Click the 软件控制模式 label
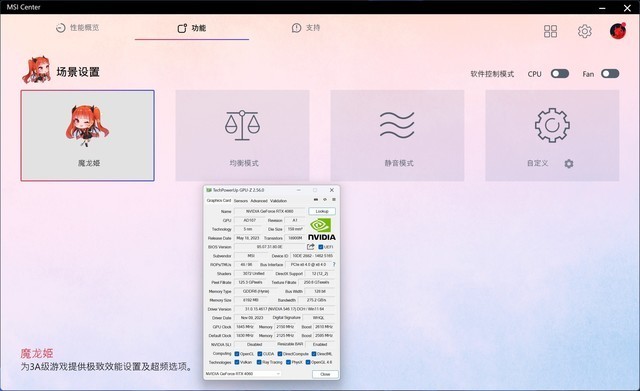The image size is (640, 391). pyautogui.click(x=492, y=74)
